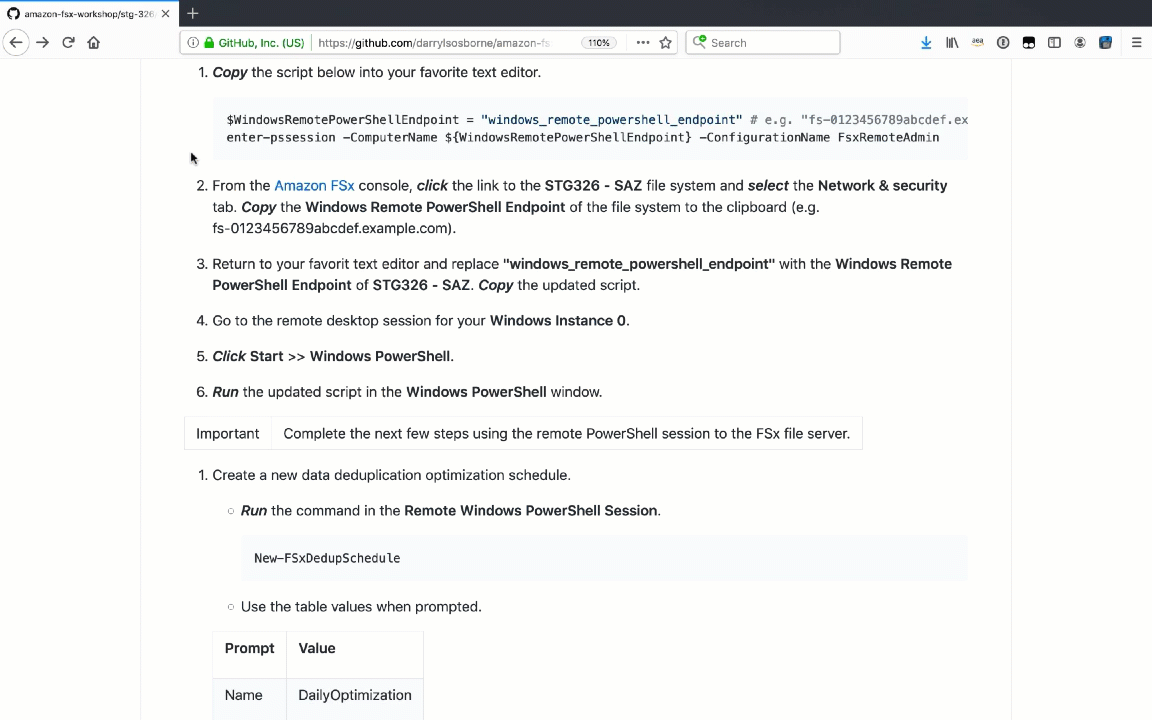Click 'Remote Windows PowerShell Session' bold text
This screenshot has height=720, width=1152.
[x=530, y=511]
